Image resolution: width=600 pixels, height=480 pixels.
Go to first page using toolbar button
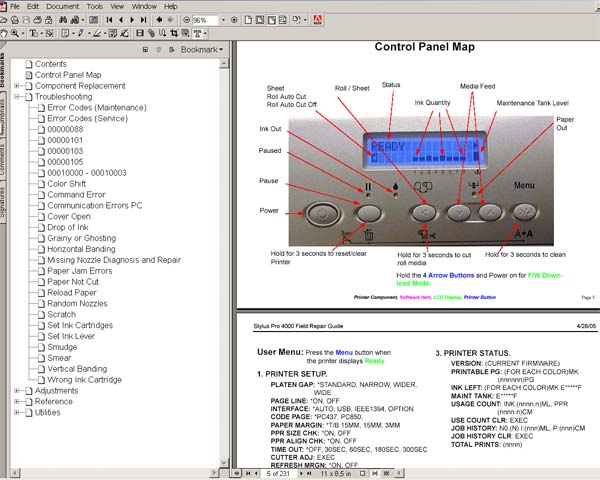click(x=109, y=20)
